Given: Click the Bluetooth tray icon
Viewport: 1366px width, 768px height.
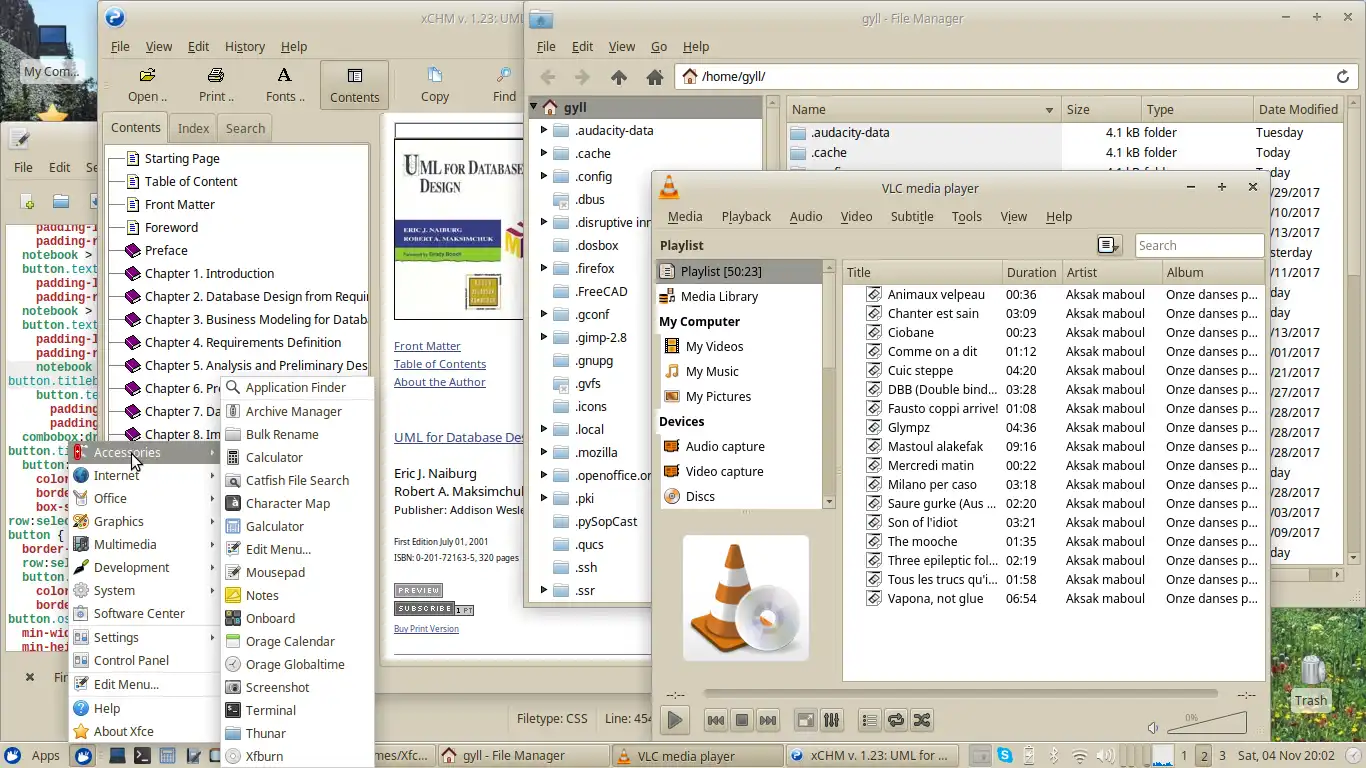Looking at the screenshot, I should 1052,756.
